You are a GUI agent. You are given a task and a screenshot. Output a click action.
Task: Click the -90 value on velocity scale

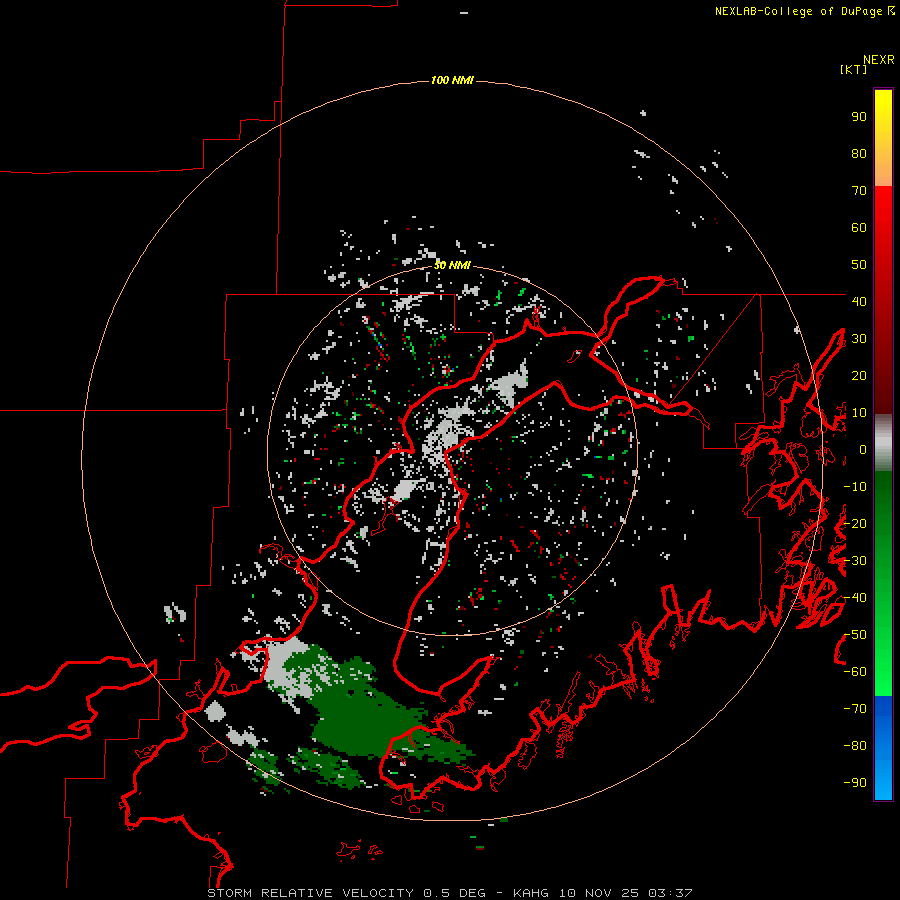coord(855,783)
